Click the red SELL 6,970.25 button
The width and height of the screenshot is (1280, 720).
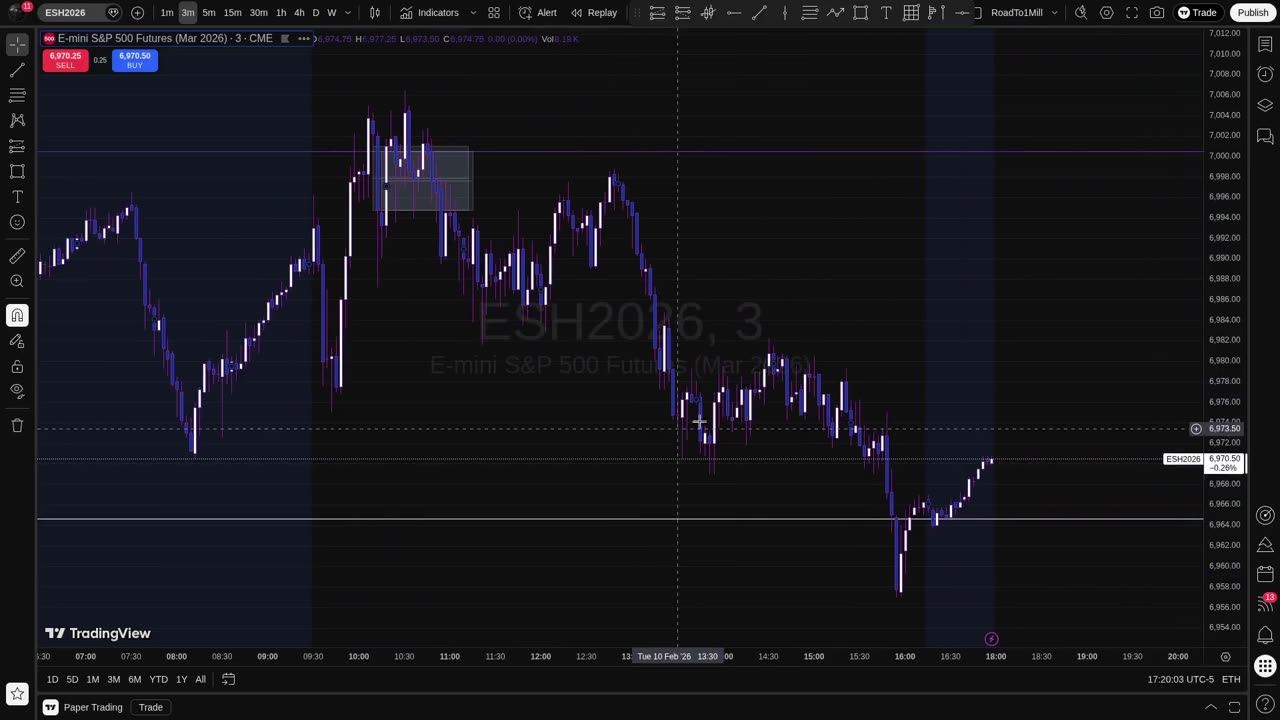pos(65,60)
